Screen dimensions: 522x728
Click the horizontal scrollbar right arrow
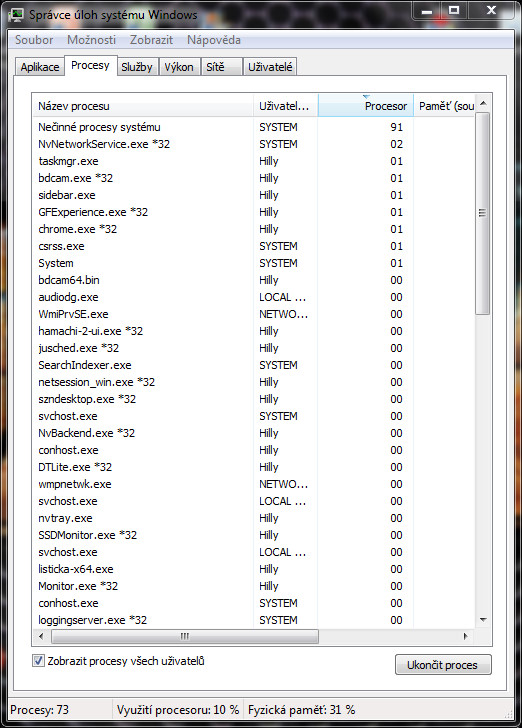[465, 636]
